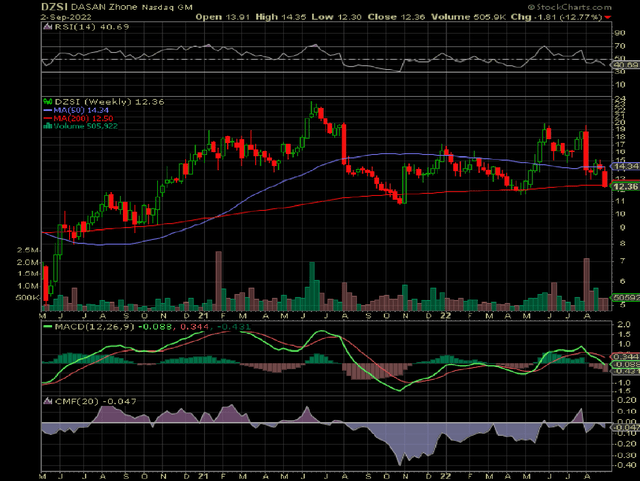Click the 2-Sep-2022 date

tap(66, 17)
